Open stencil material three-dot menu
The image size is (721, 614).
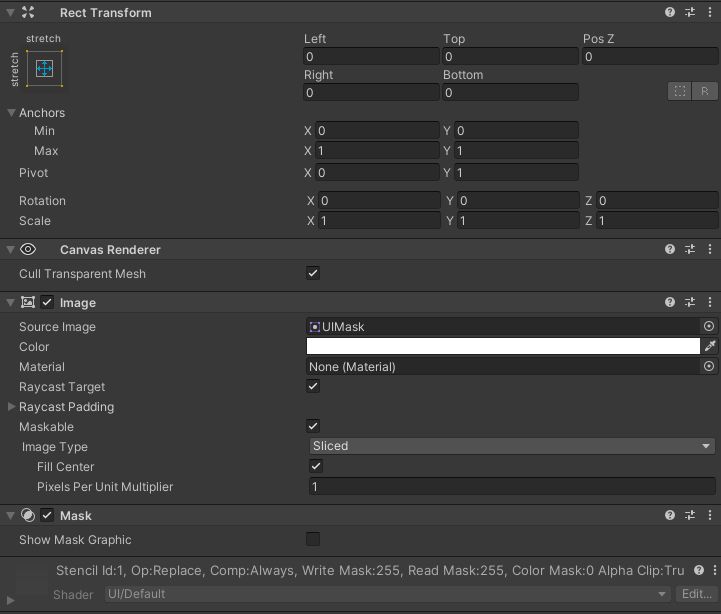(x=715, y=570)
